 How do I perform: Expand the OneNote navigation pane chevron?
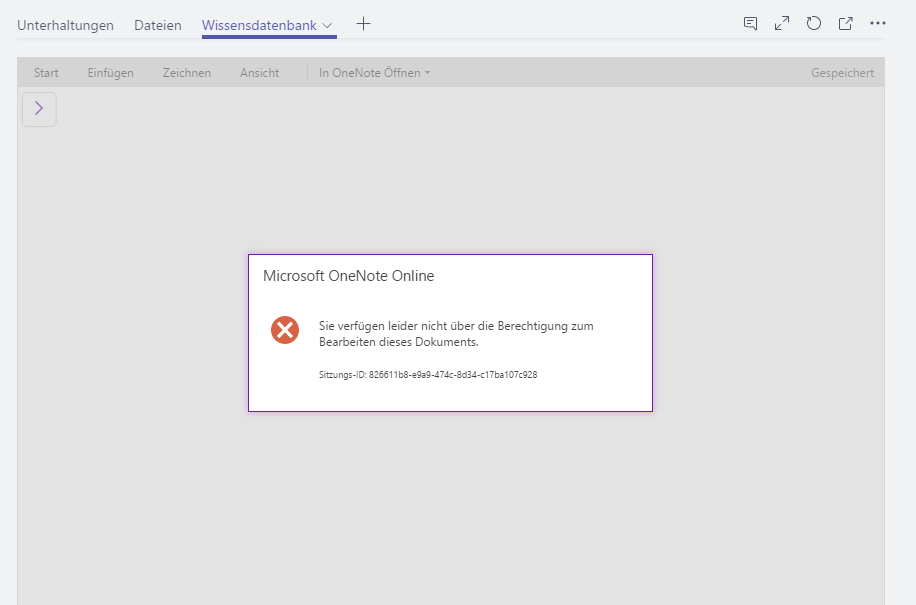39,109
